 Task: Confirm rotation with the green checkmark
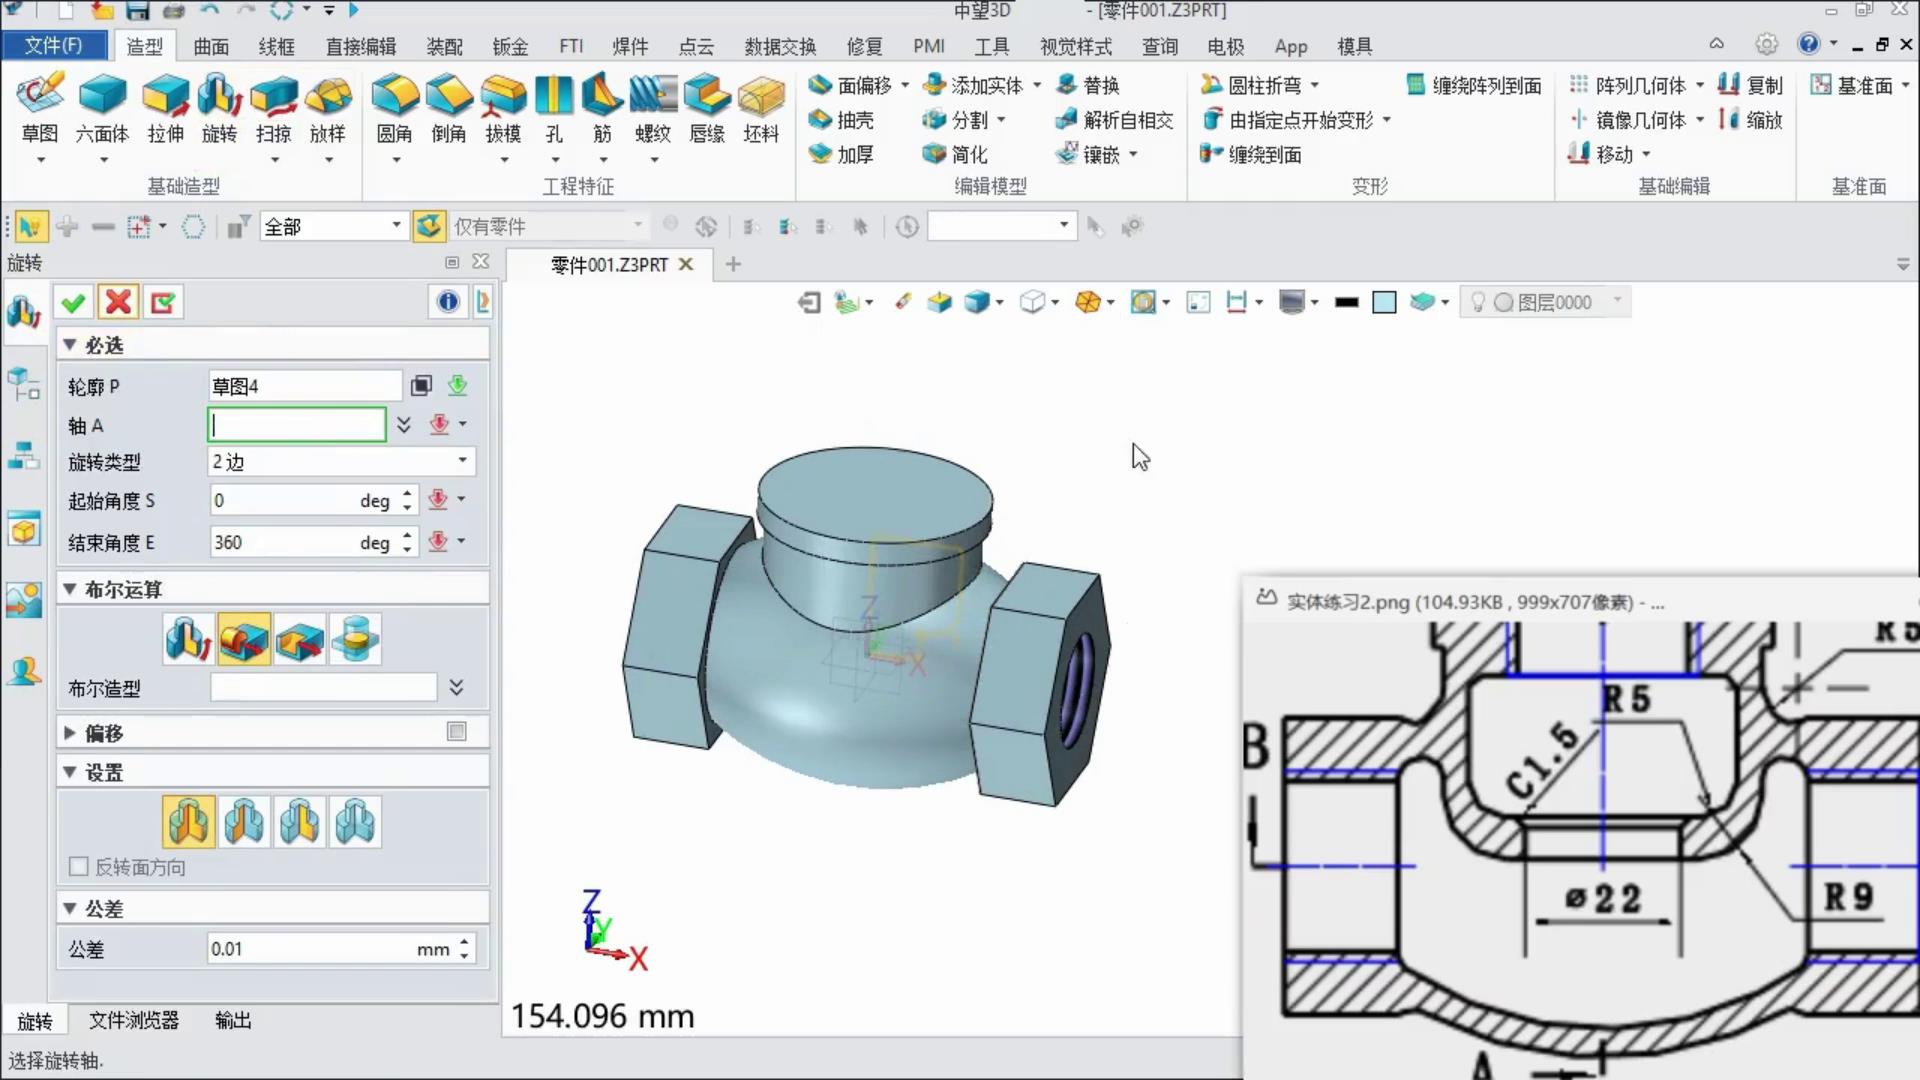point(73,302)
